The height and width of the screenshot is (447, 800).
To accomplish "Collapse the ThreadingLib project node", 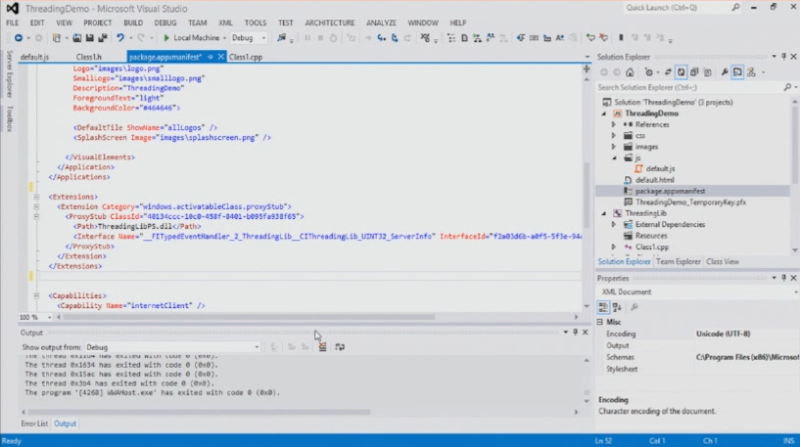I will pos(604,213).
